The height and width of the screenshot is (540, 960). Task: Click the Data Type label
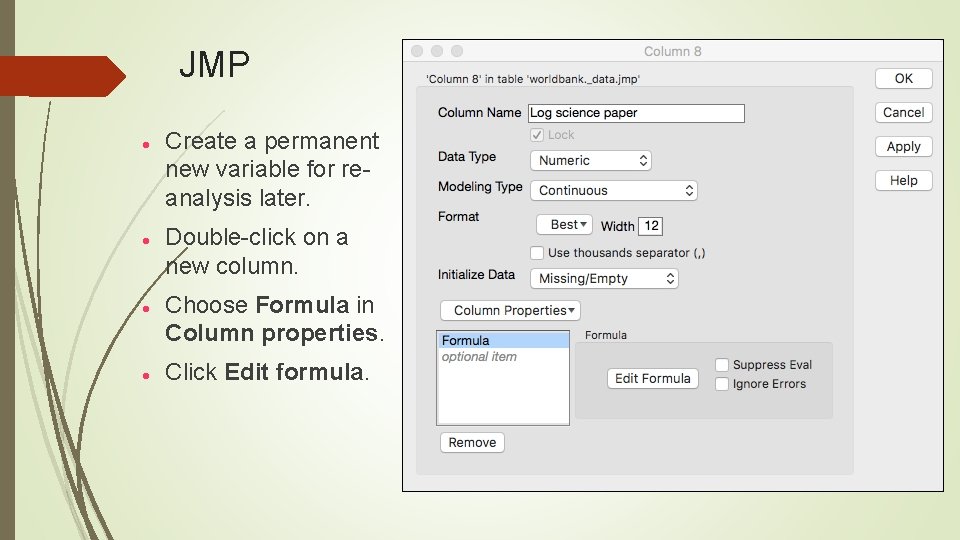pyautogui.click(x=467, y=157)
